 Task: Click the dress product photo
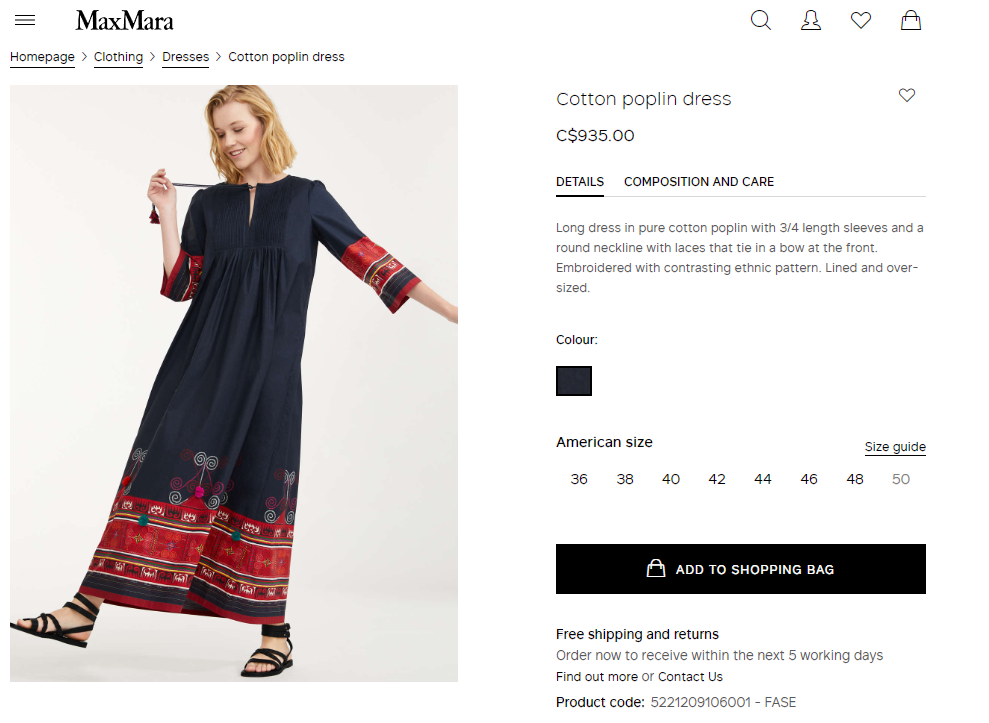coord(233,384)
